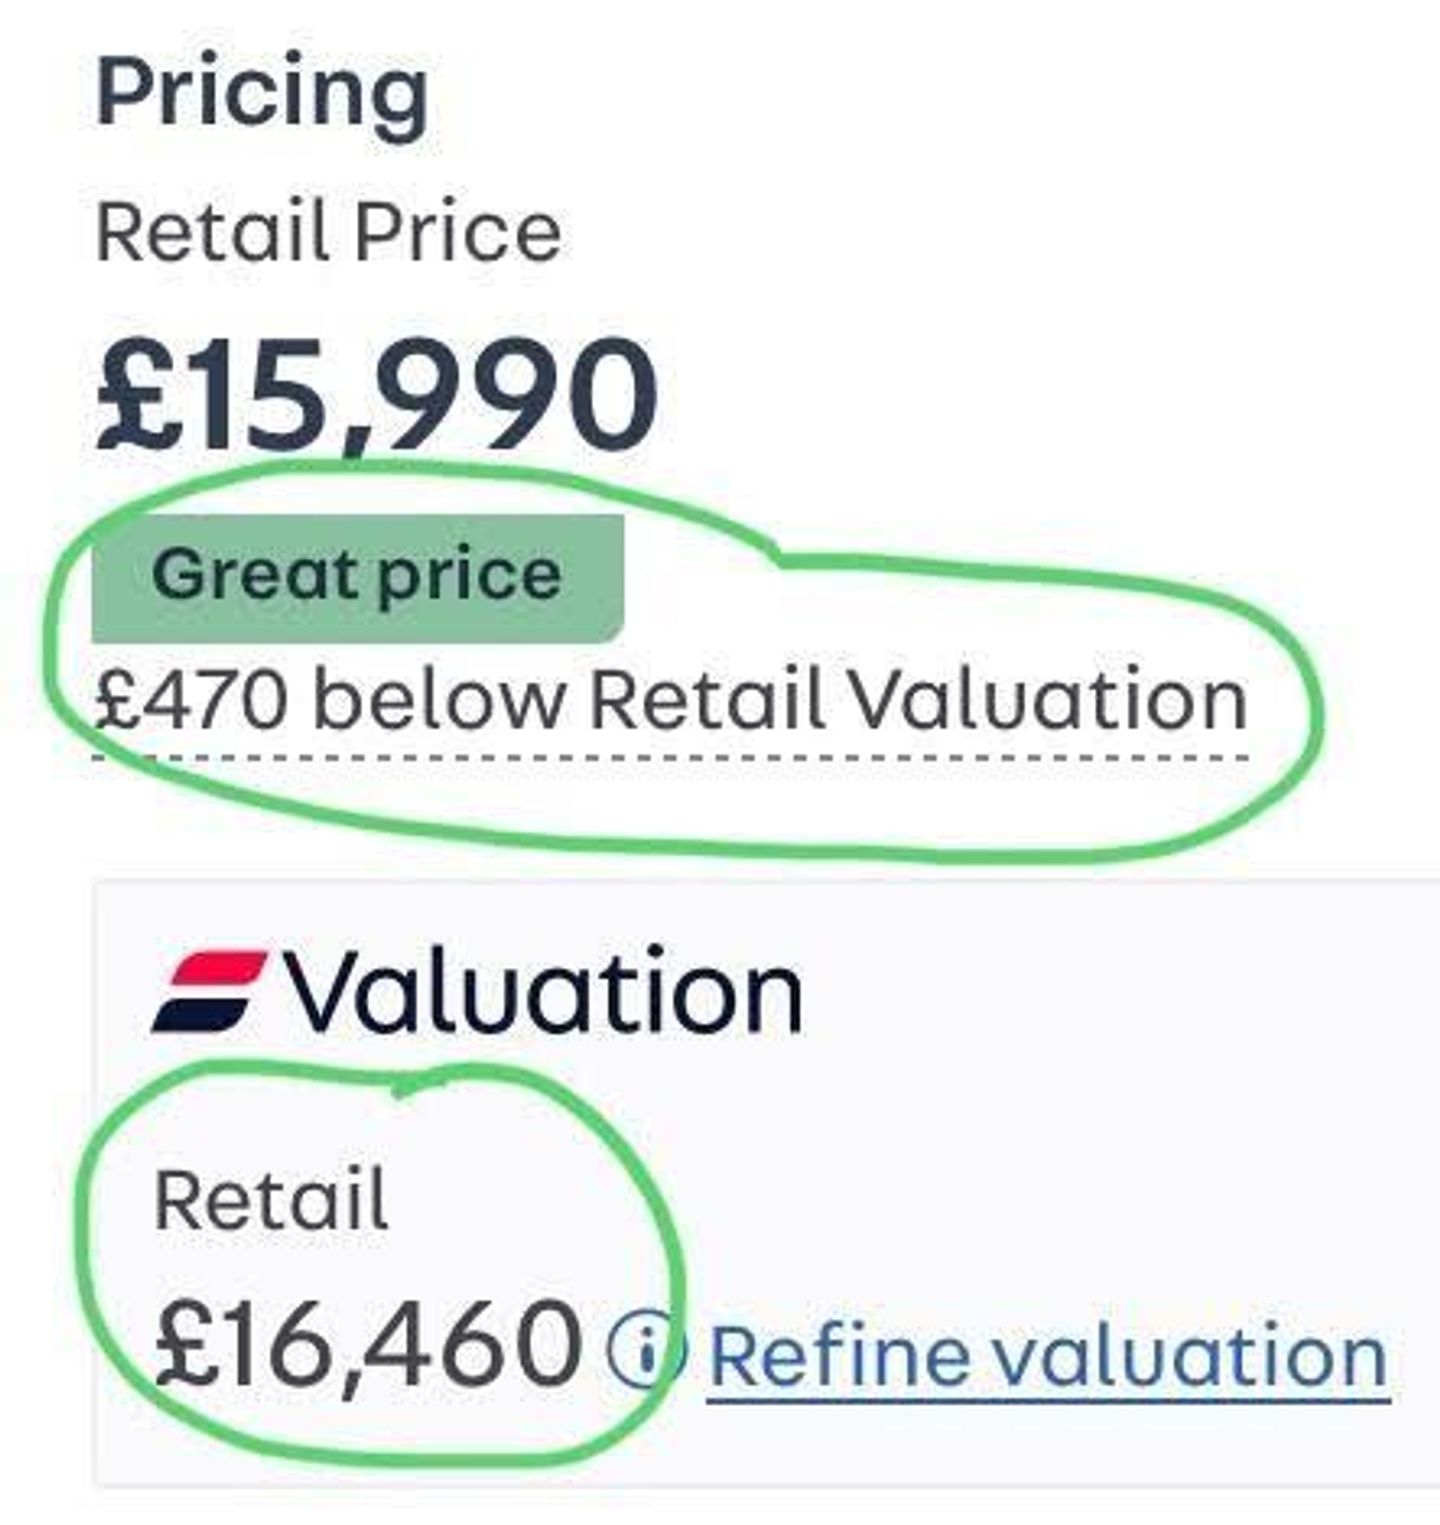Click the word Refine in the blue link

point(835,1356)
